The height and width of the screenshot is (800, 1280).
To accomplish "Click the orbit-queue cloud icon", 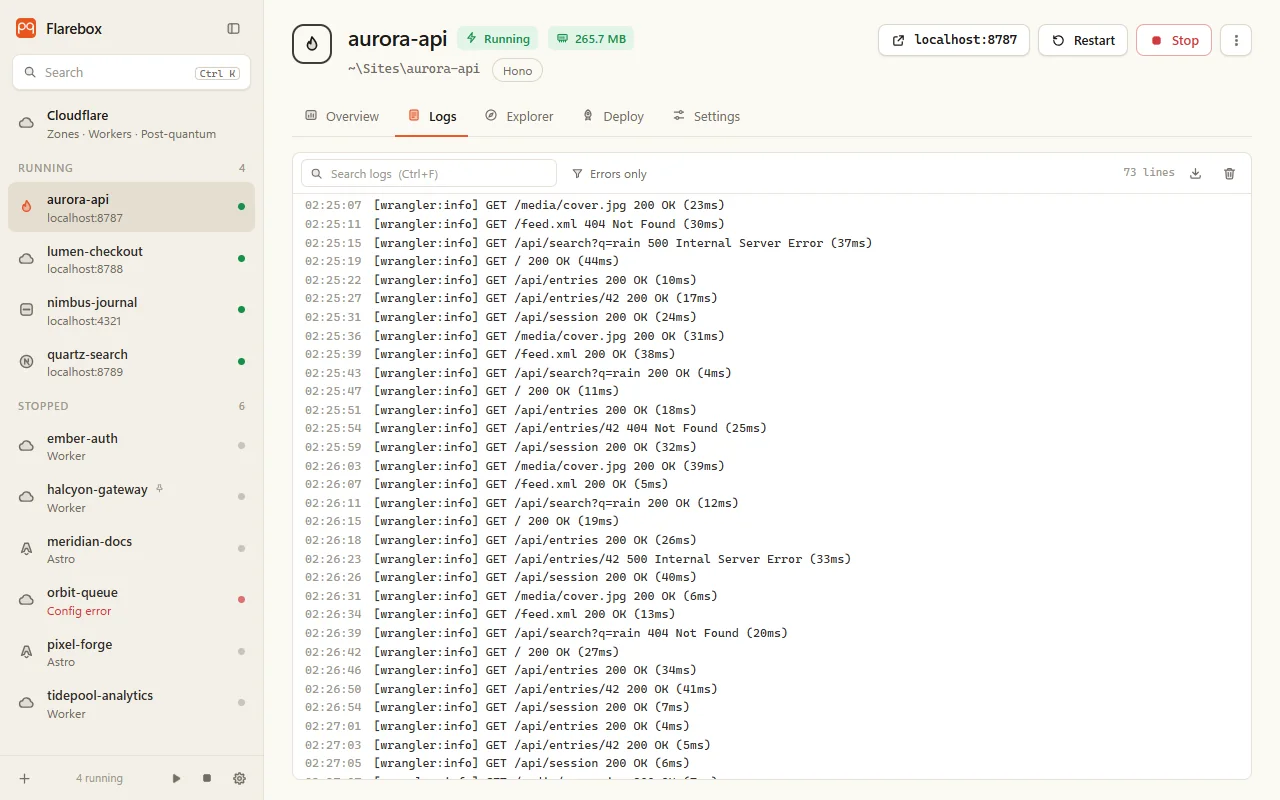I will pos(27,600).
